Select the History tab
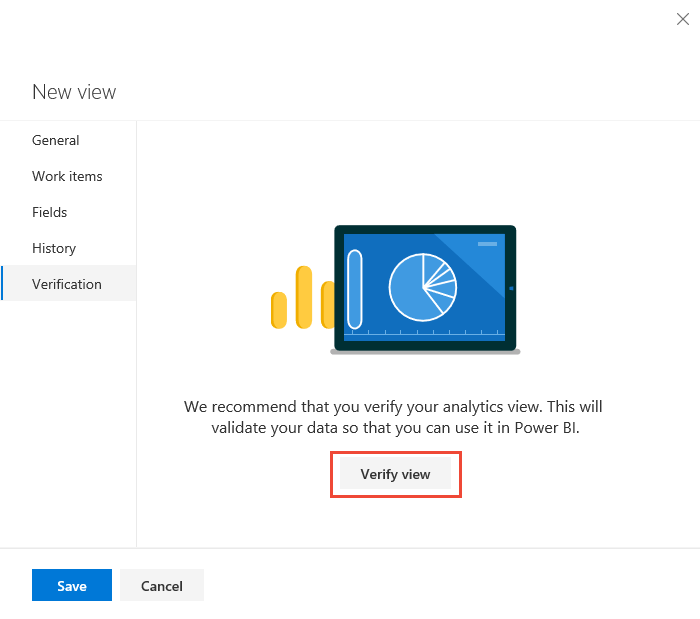Screen dimensions: 700x619 68,248
